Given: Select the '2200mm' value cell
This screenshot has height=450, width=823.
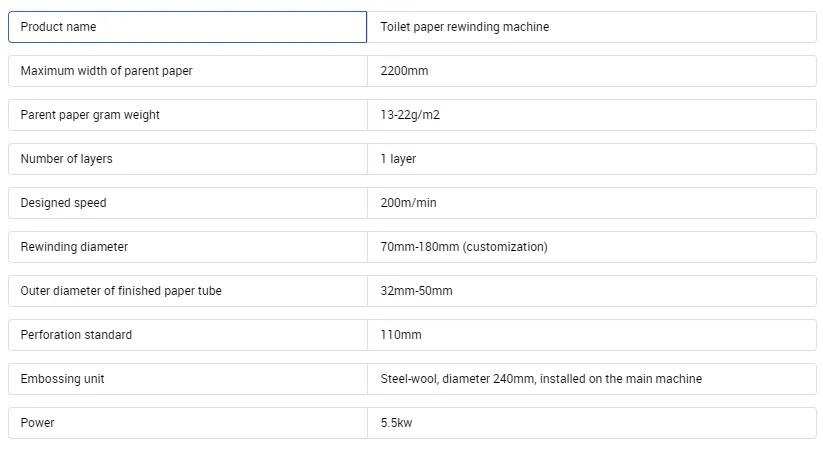Looking at the screenshot, I should [591, 71].
